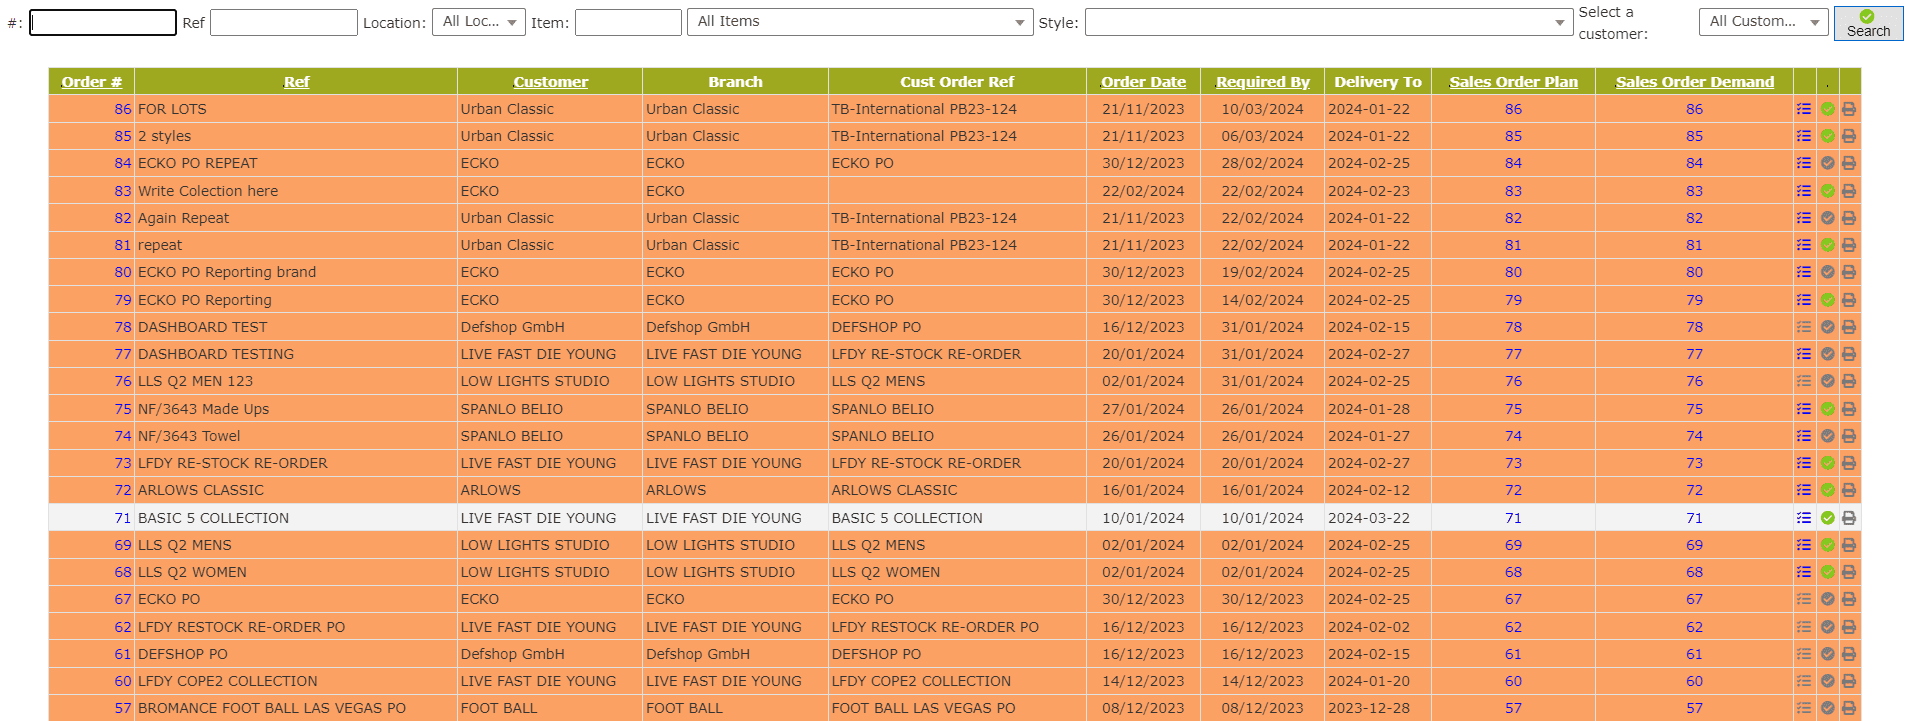Open the All Customers dropdown

[1763, 22]
